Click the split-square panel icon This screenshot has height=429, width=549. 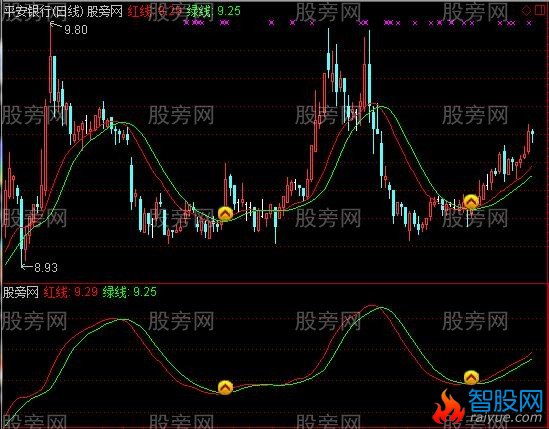tap(541, 11)
